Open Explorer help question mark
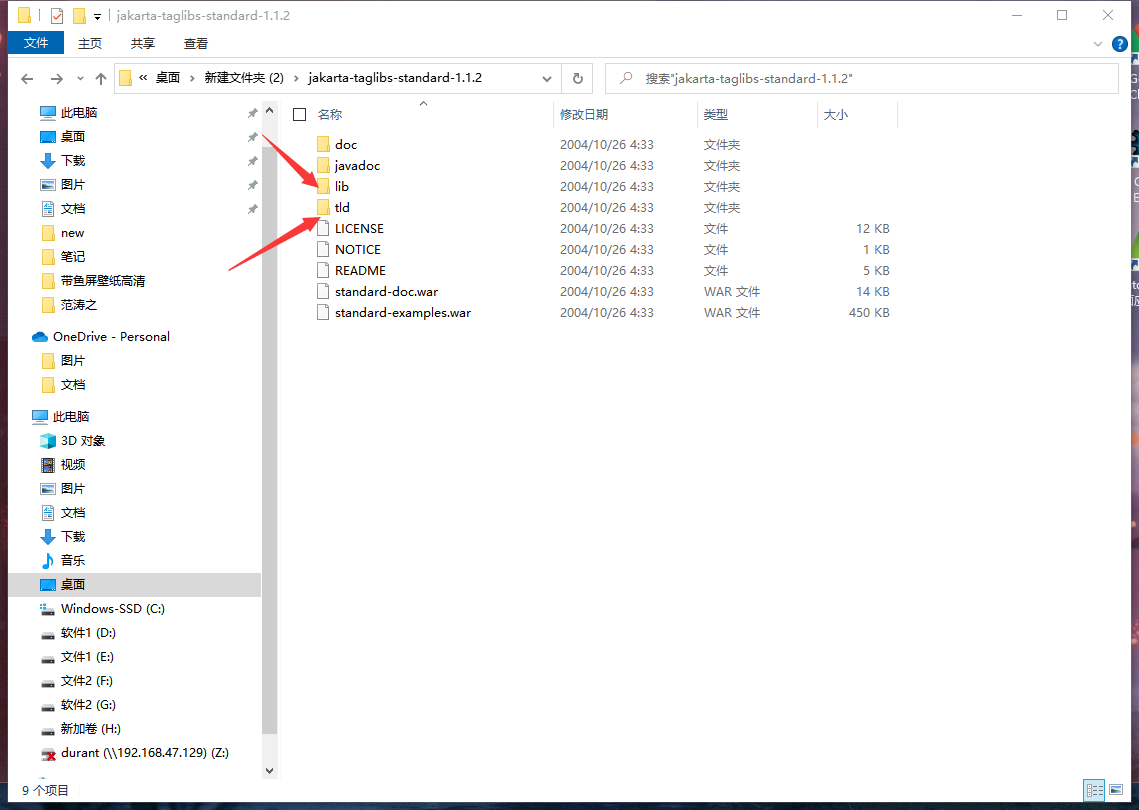Image resolution: width=1139 pixels, height=810 pixels. [1119, 44]
